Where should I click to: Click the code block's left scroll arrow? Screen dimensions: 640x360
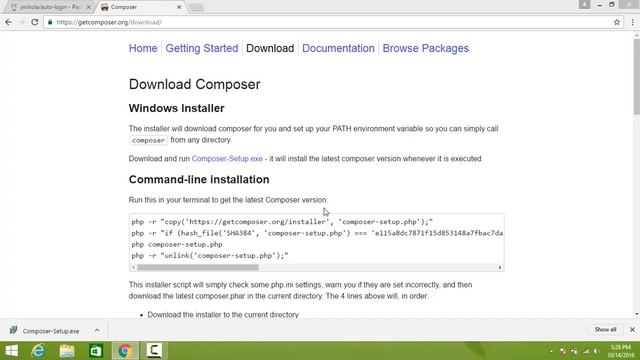click(133, 267)
